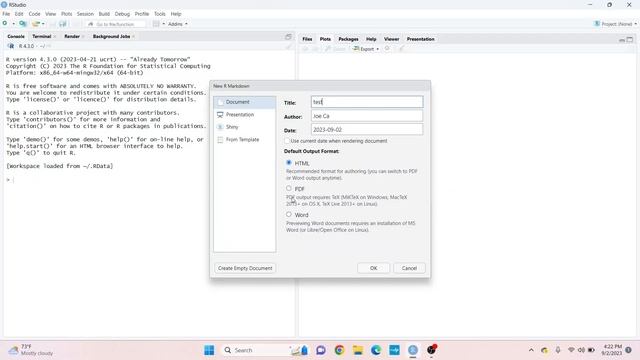Click the Wi-Fi icon in system tray
640x360 pixels.
[571, 350]
